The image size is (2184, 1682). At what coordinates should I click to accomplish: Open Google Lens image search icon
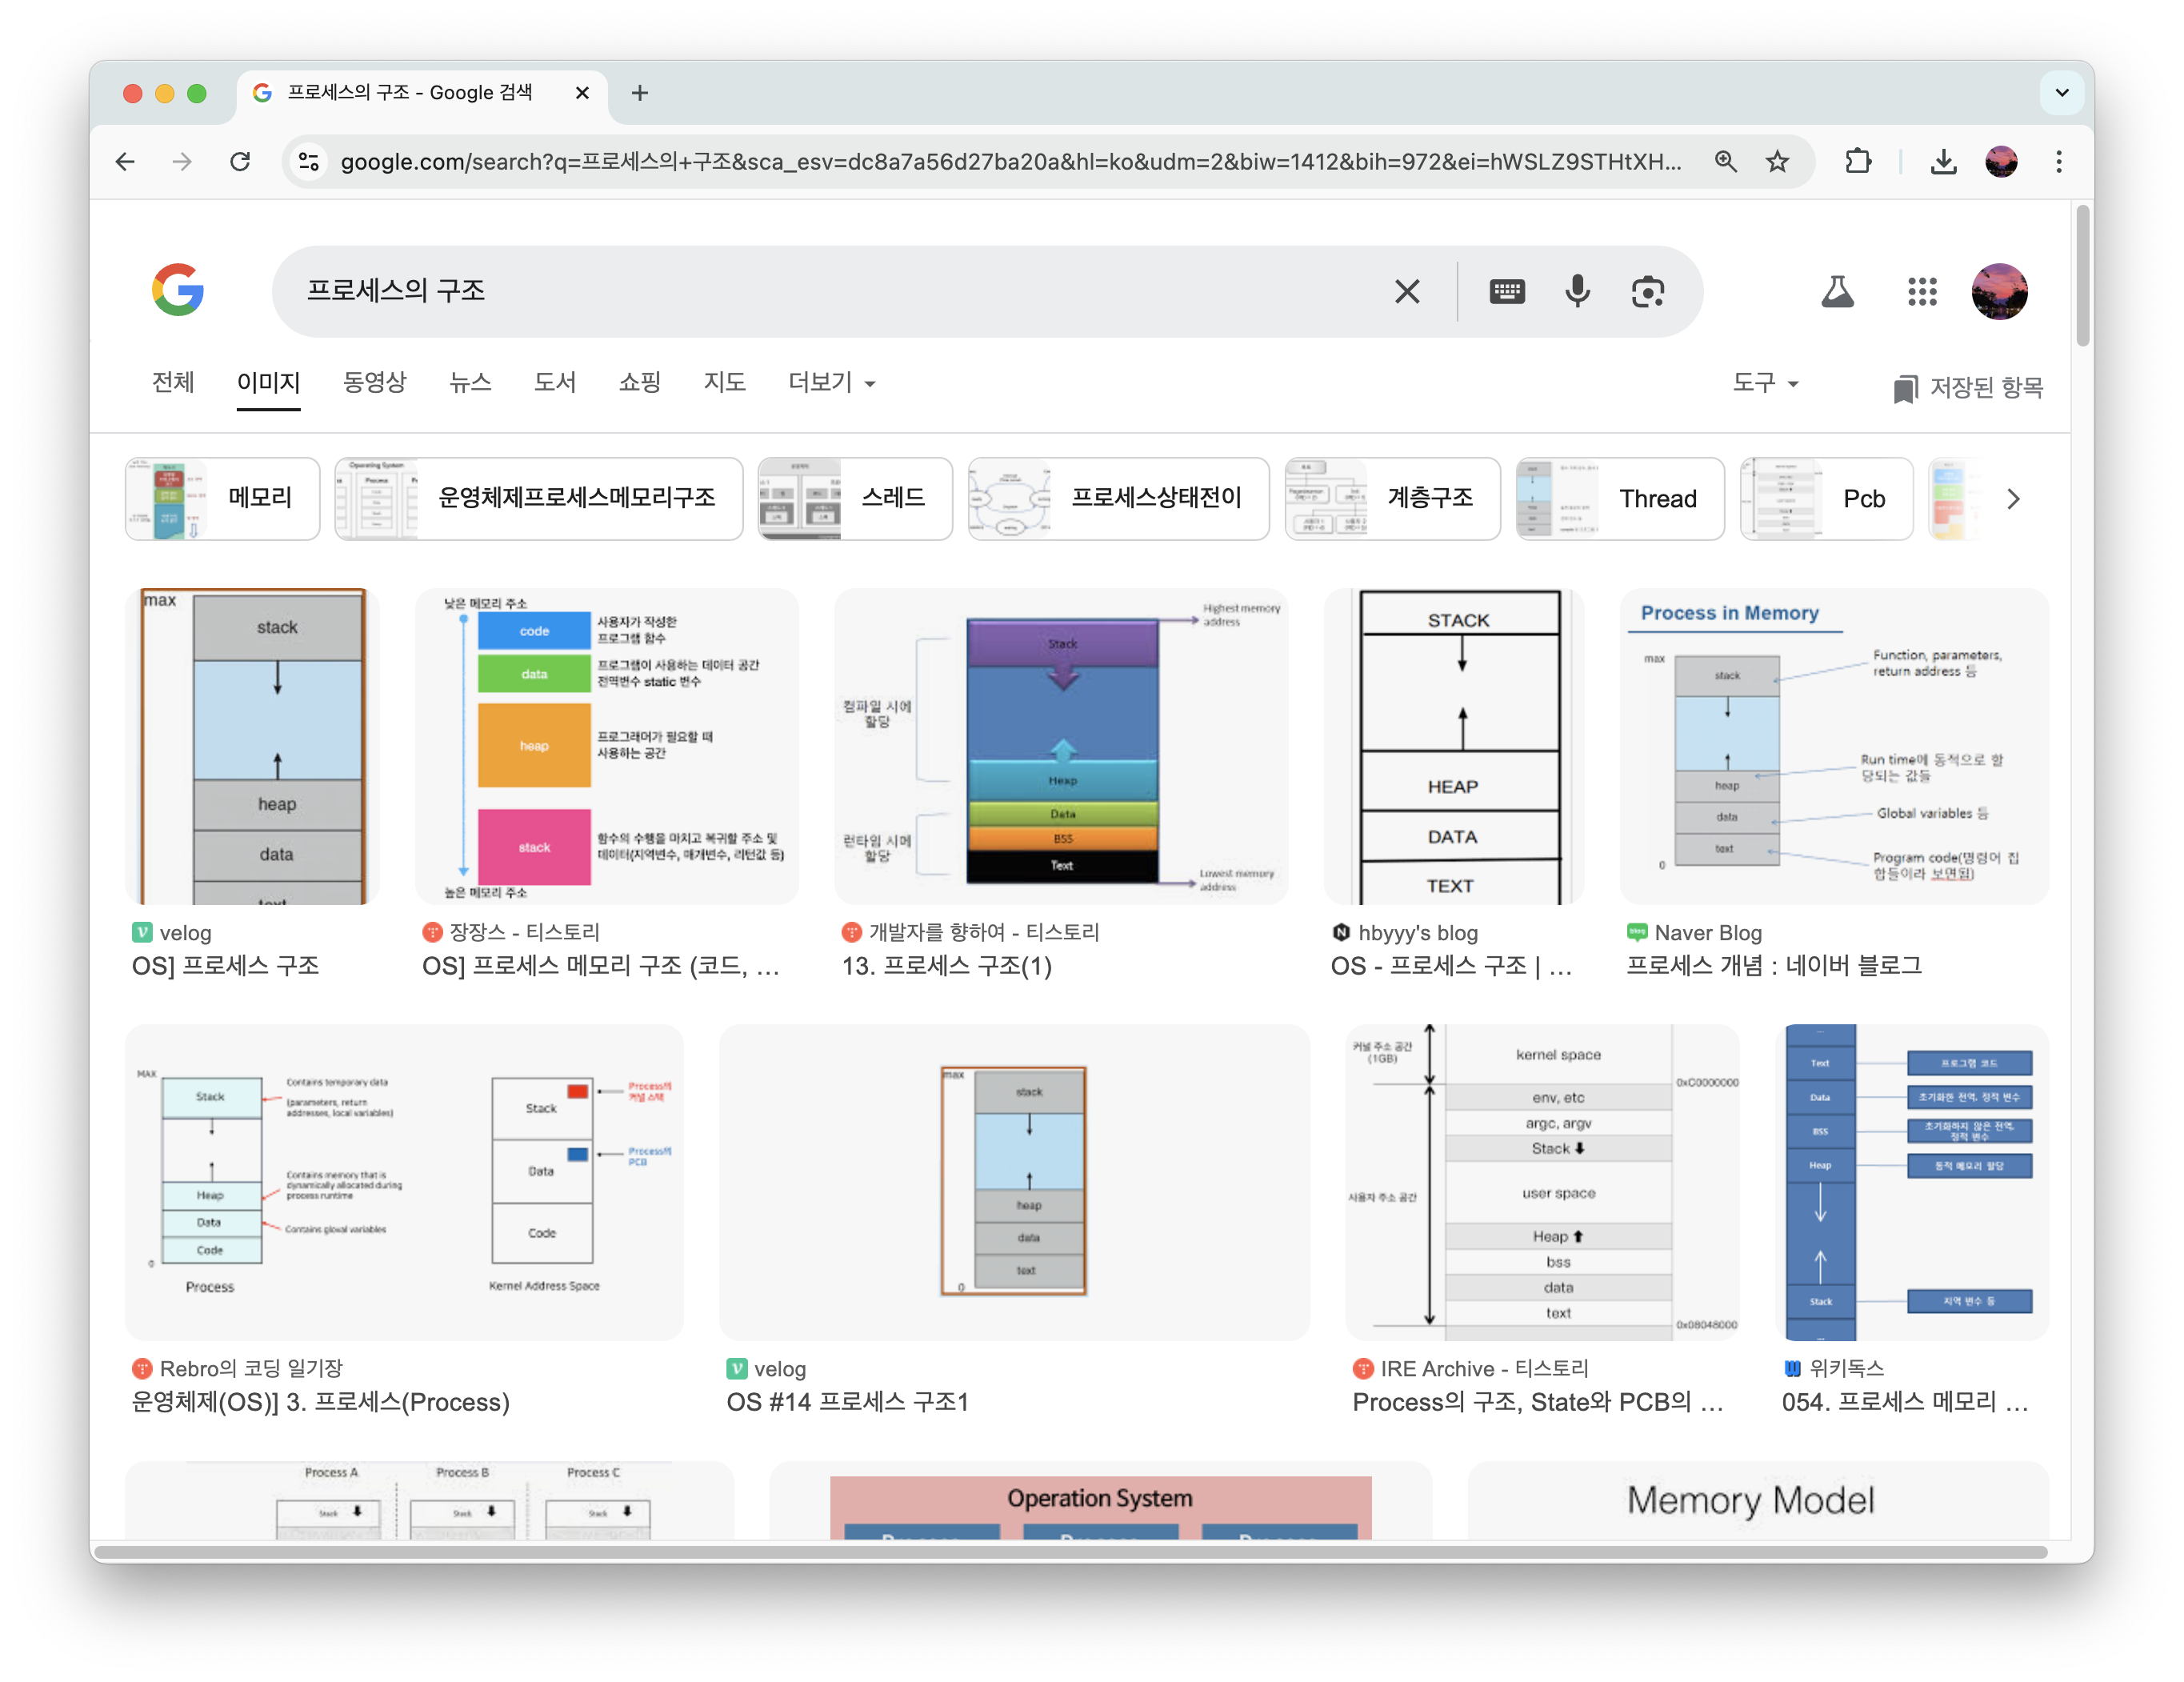(x=1647, y=291)
